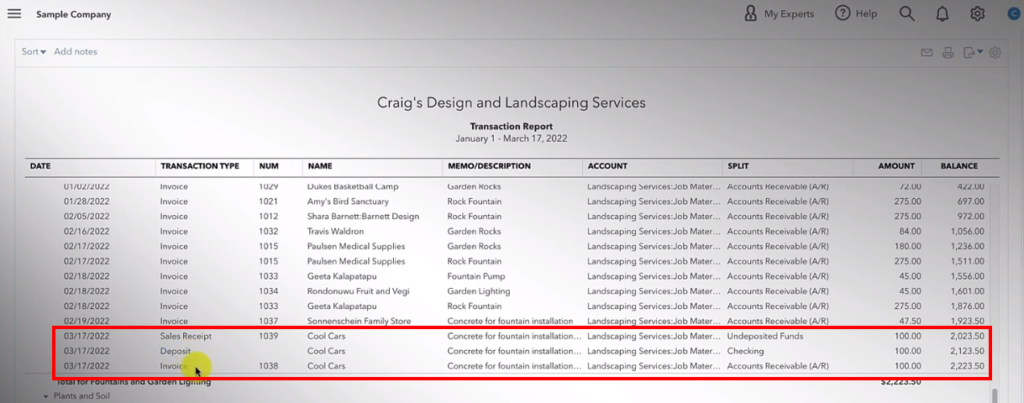
Task: Open invoice number 1038
Action: (268, 366)
